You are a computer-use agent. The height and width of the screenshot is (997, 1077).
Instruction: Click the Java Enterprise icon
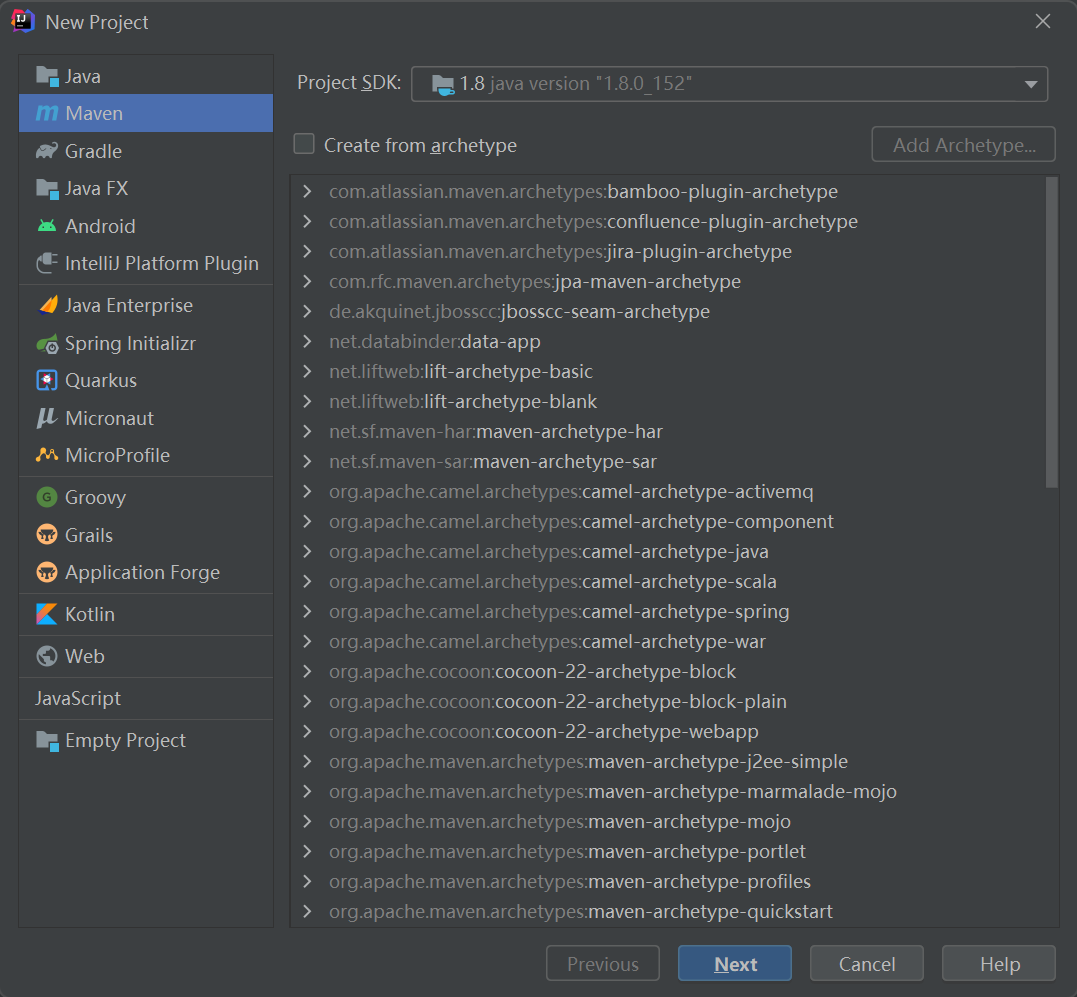pyautogui.click(x=48, y=305)
